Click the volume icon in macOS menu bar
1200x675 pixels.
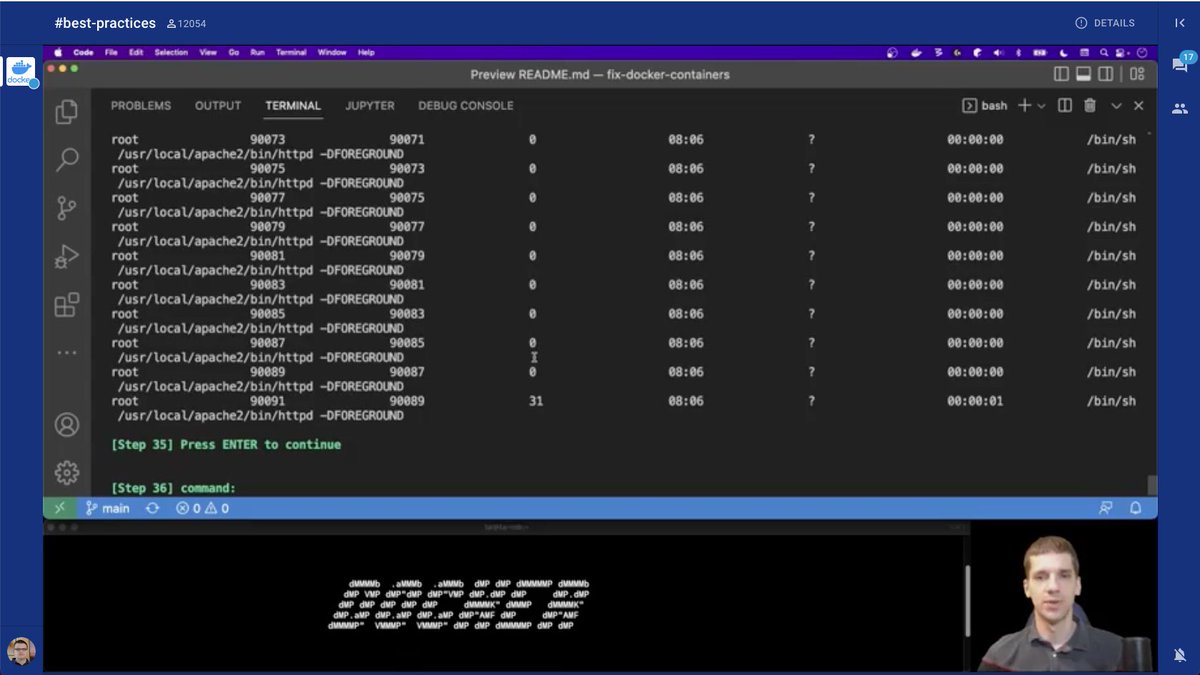click(x=1000, y=52)
